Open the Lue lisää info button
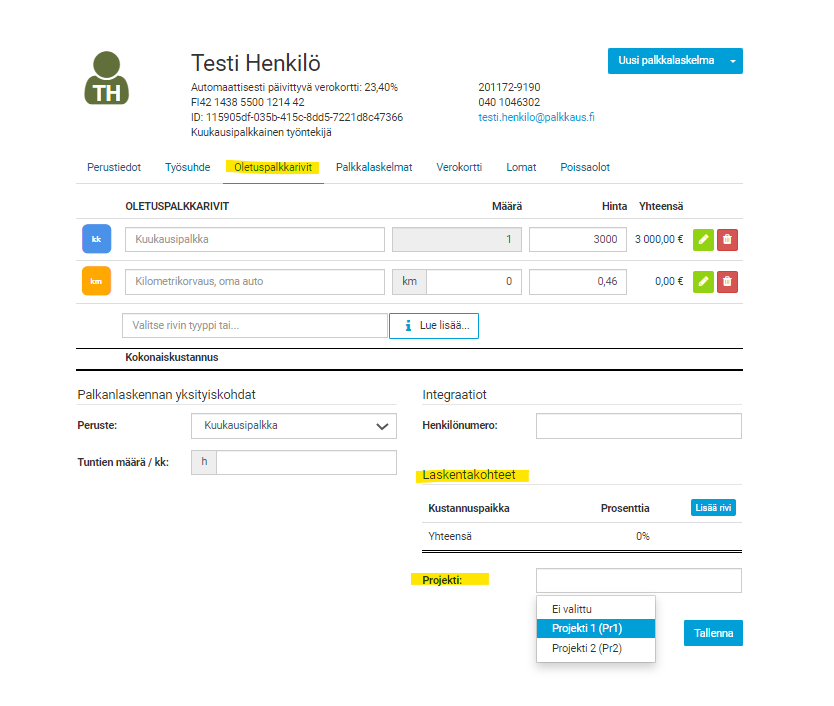834x706 pixels. tap(434, 326)
